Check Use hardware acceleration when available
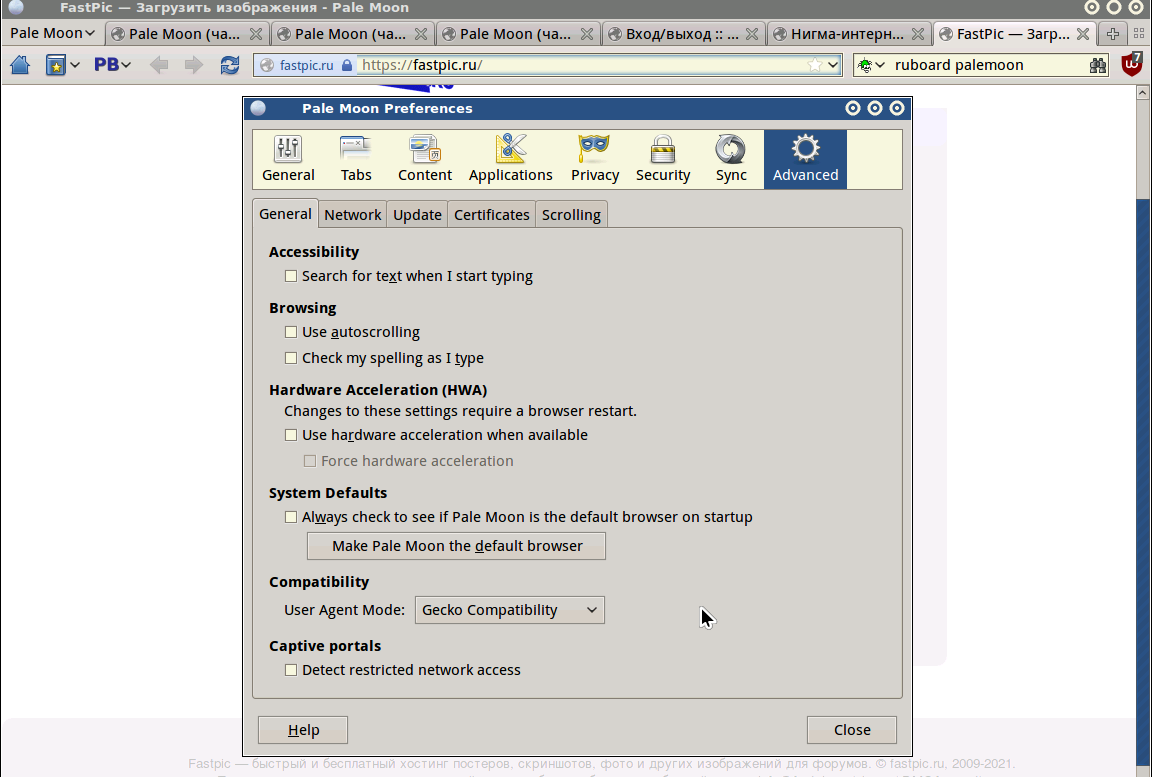Image resolution: width=1152 pixels, height=777 pixels. pyautogui.click(x=291, y=435)
